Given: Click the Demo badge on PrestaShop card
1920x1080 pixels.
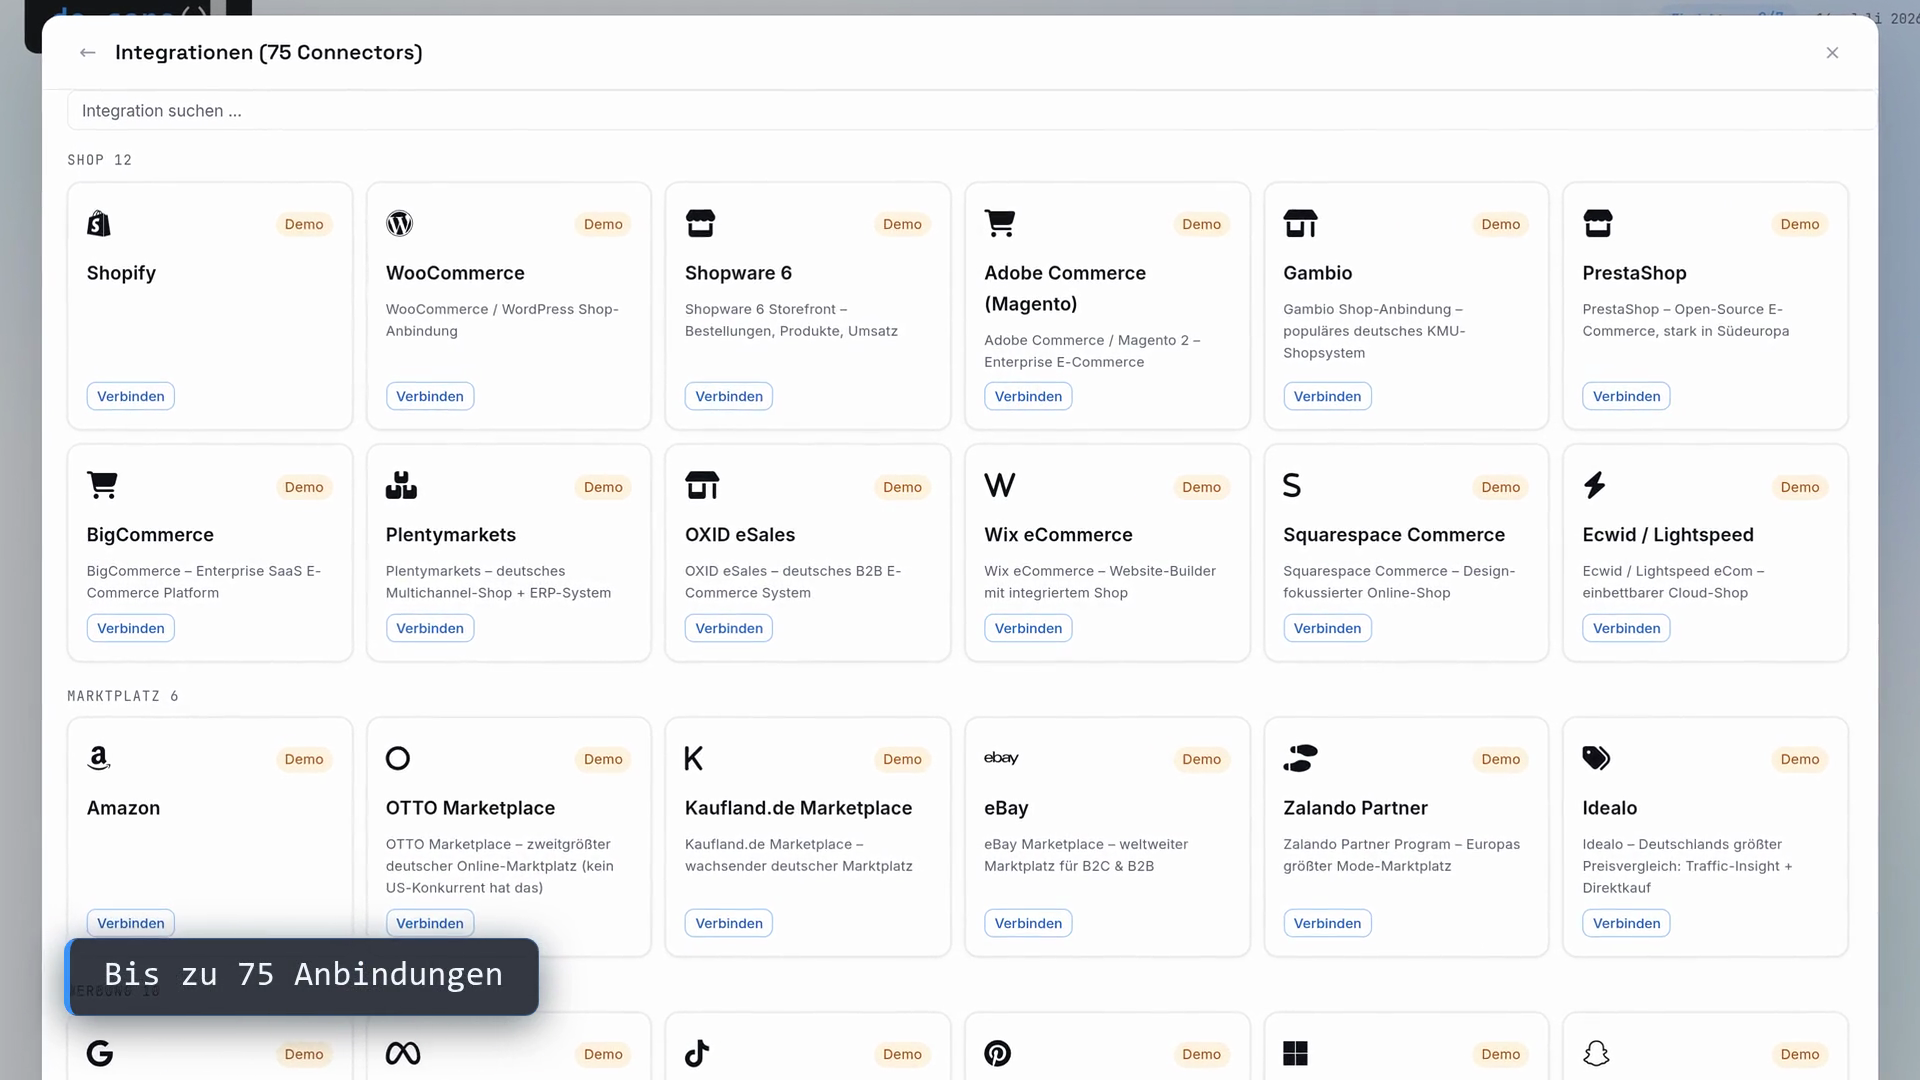Looking at the screenshot, I should click(1800, 224).
